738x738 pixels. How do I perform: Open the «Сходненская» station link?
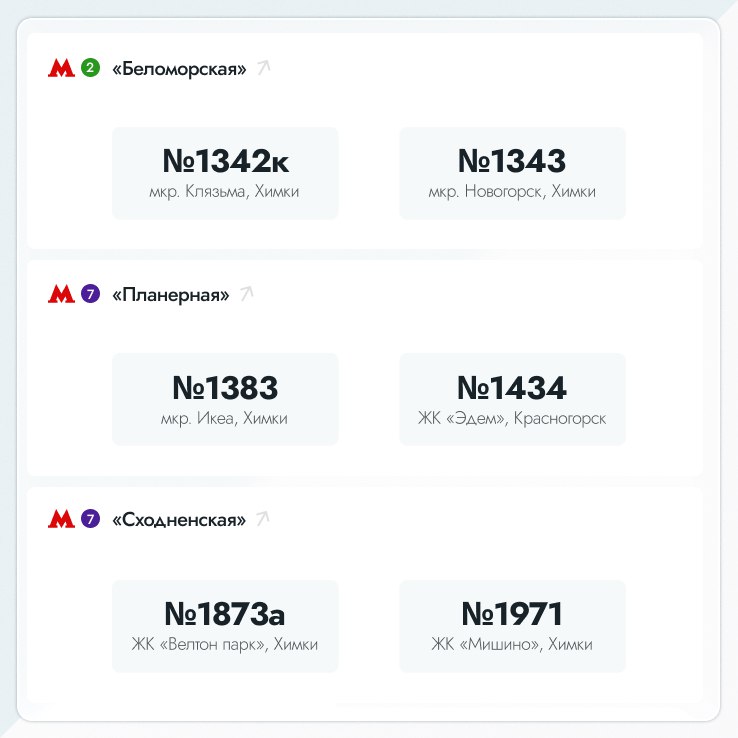point(179,520)
